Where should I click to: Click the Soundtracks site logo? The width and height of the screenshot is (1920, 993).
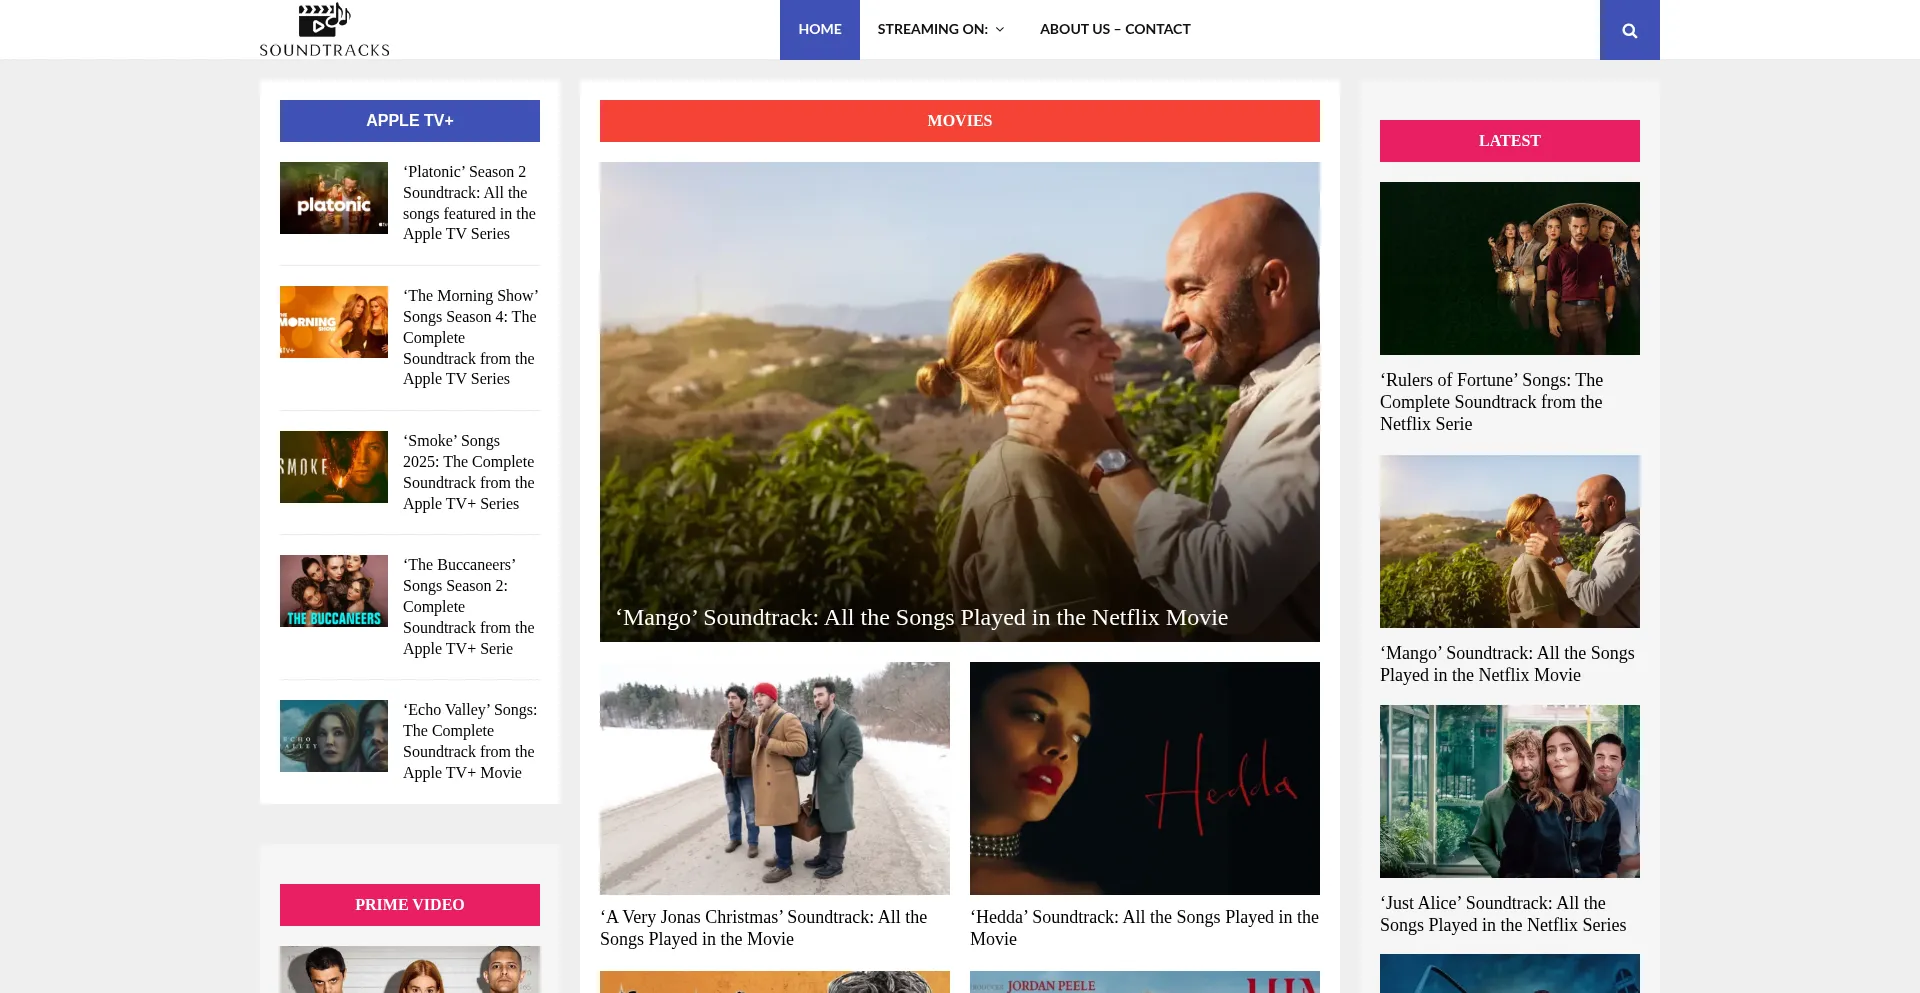click(x=324, y=30)
